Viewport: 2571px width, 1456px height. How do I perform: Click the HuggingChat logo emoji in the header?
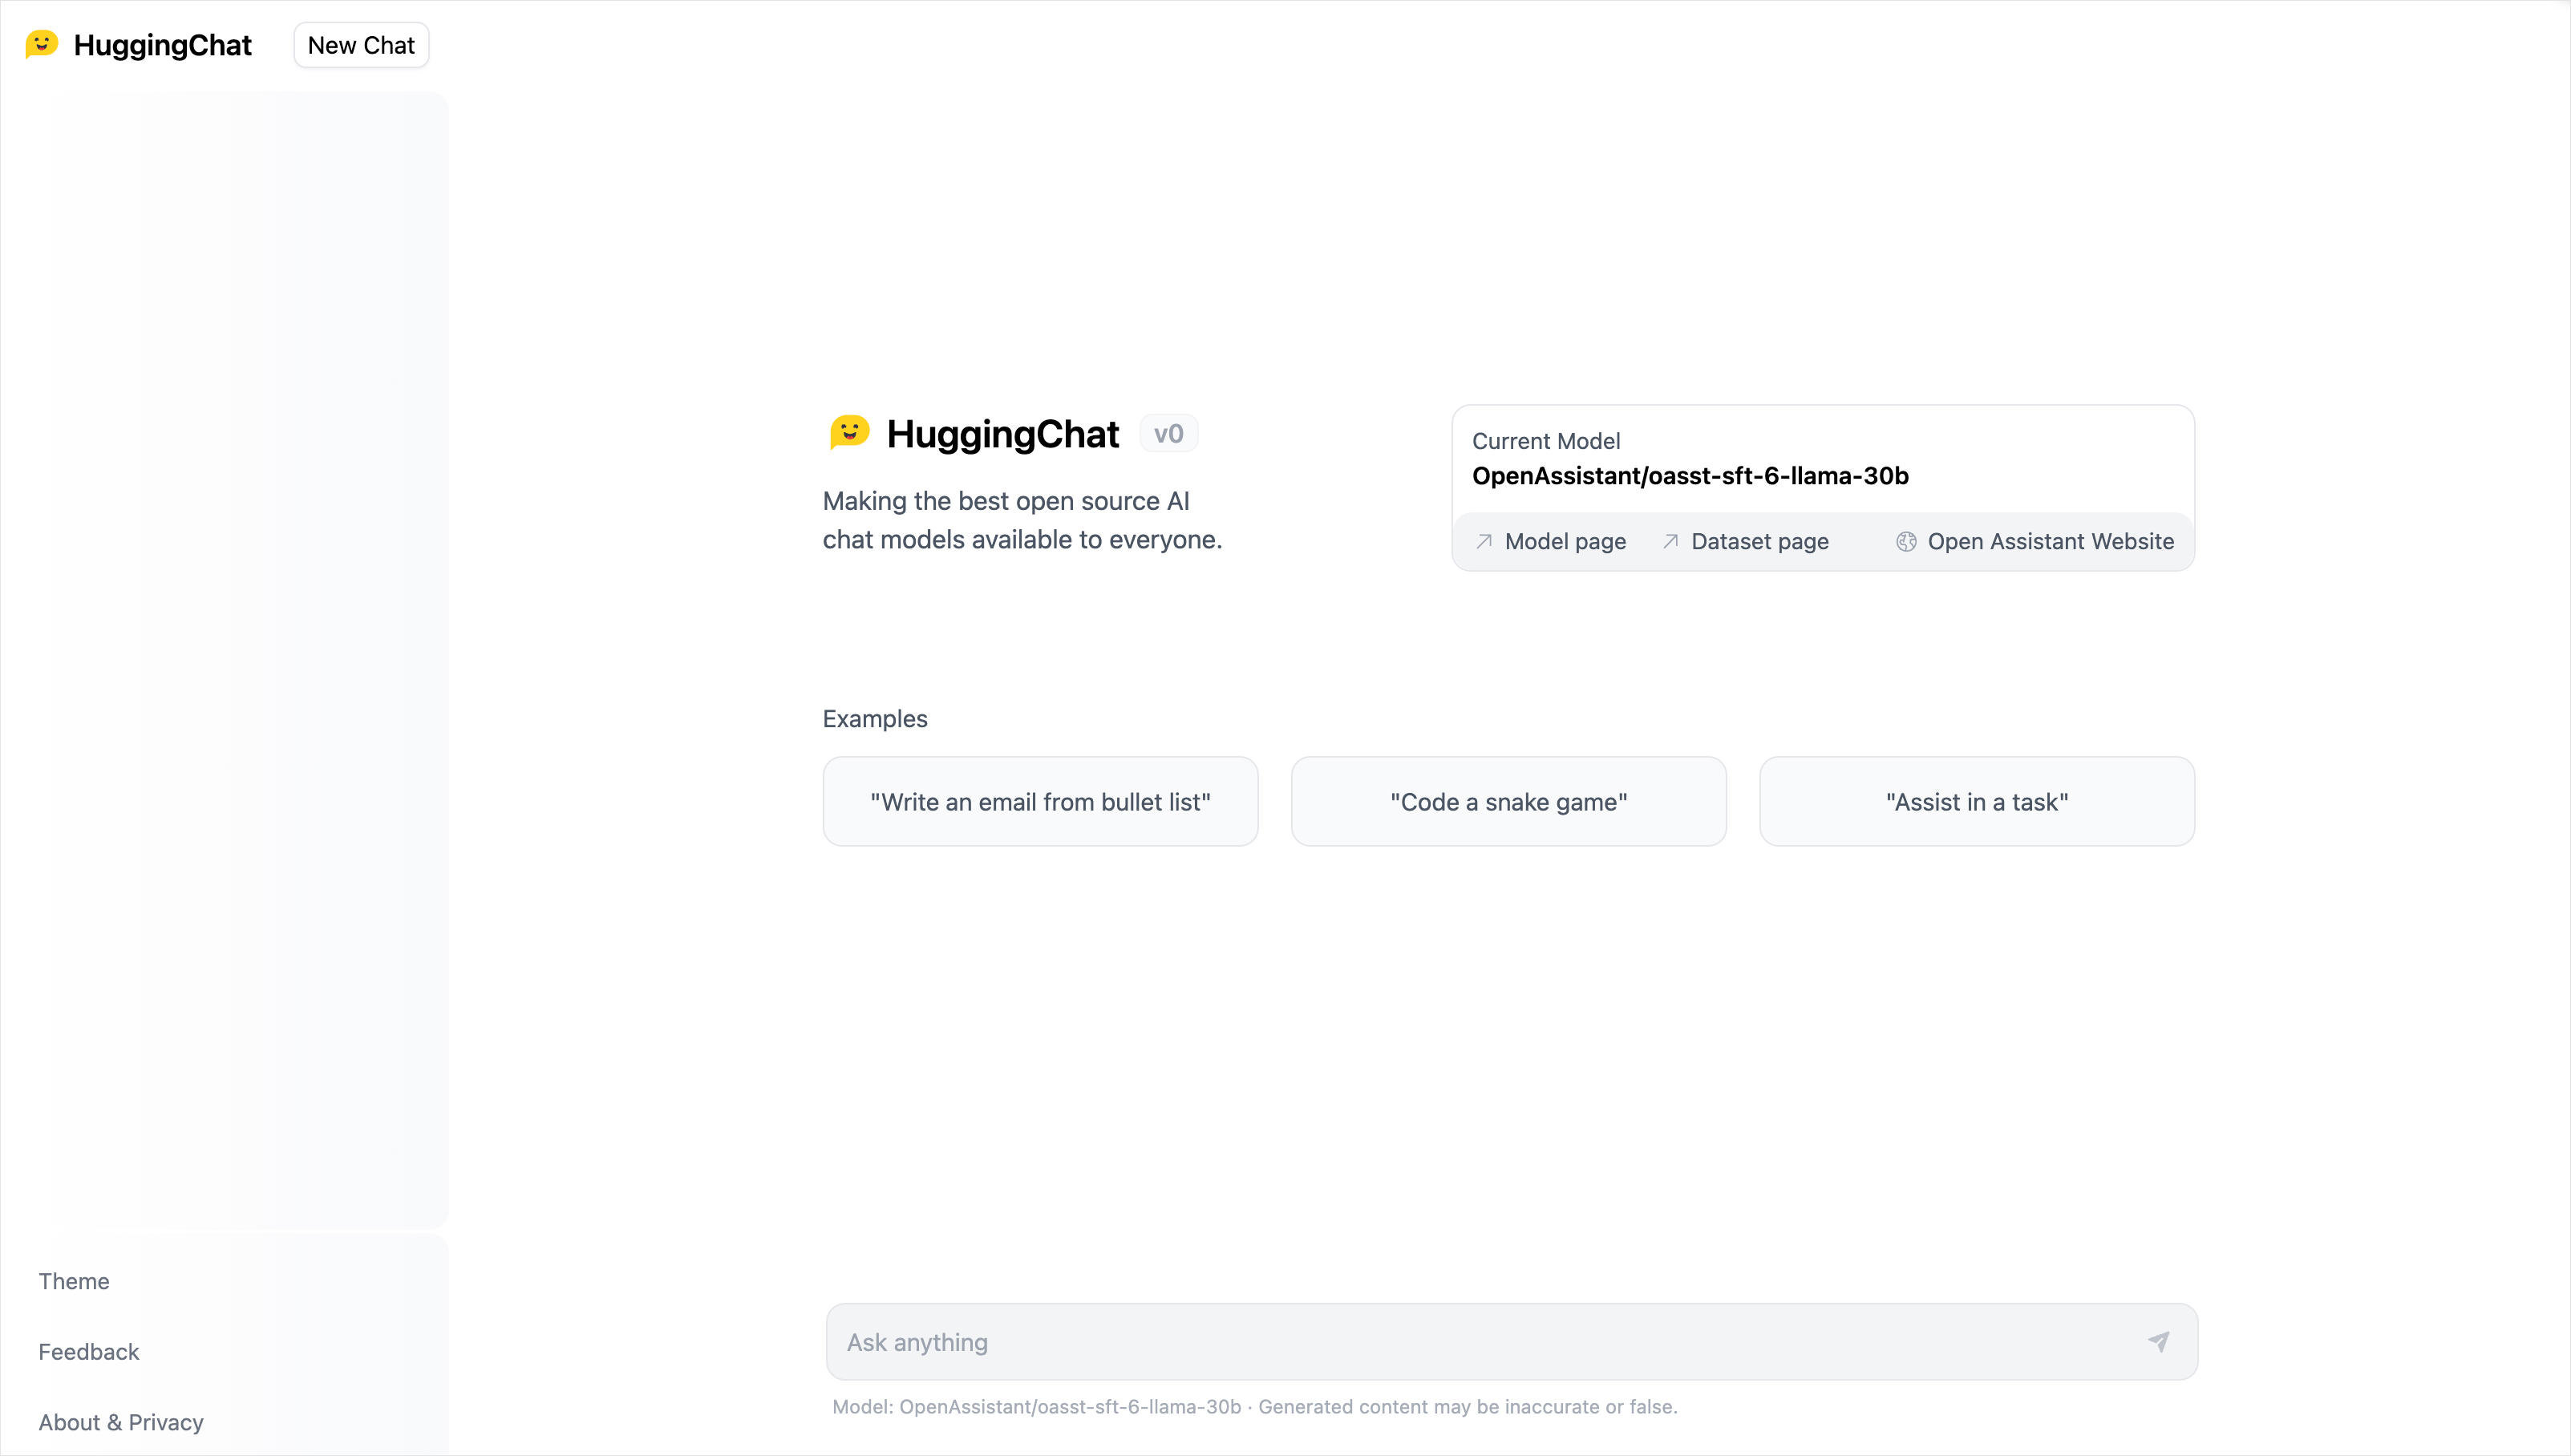[41, 44]
